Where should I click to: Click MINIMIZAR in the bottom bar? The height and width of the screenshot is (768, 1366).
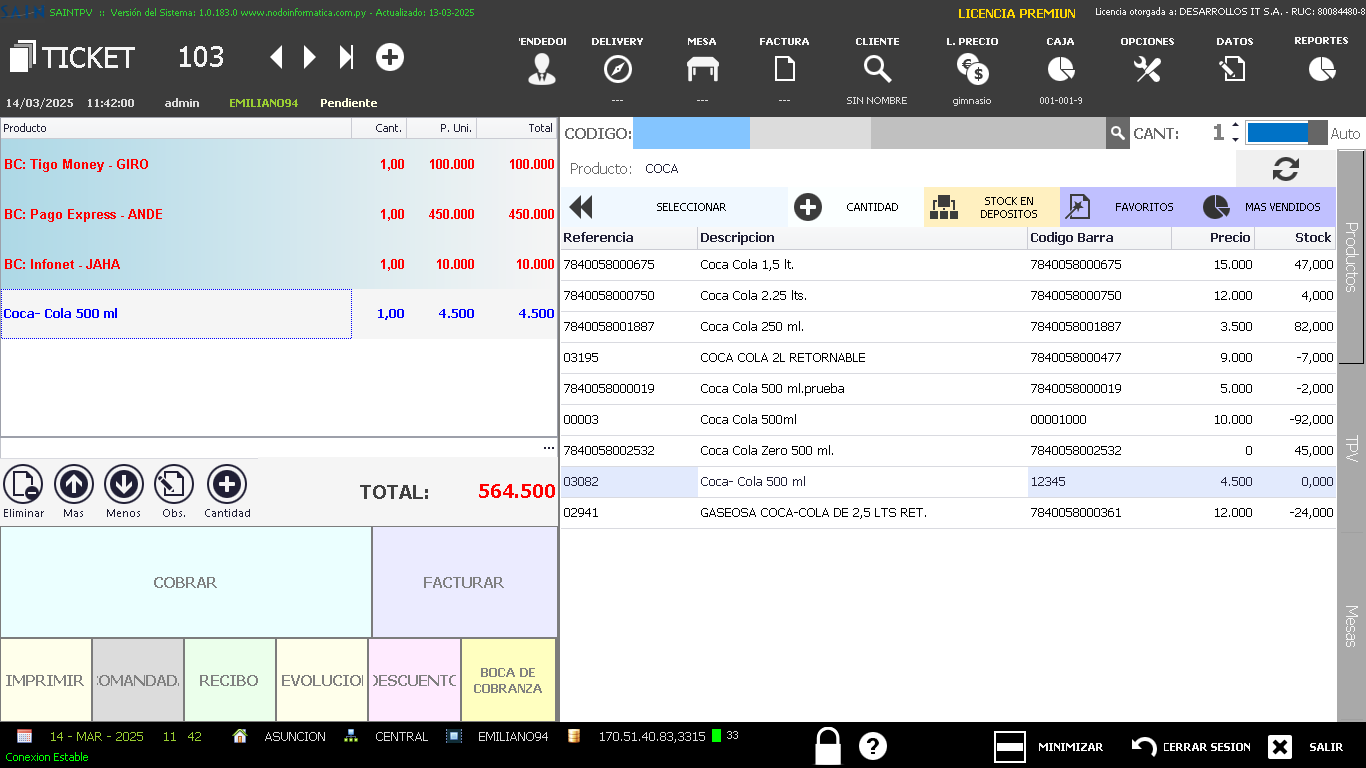click(x=1049, y=747)
